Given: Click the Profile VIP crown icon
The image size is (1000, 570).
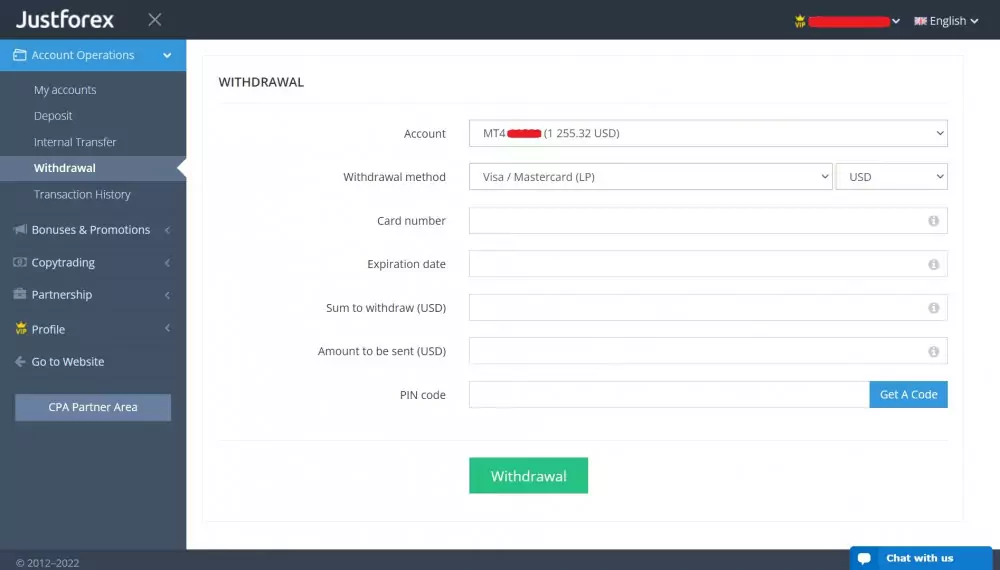Looking at the screenshot, I should (x=21, y=328).
